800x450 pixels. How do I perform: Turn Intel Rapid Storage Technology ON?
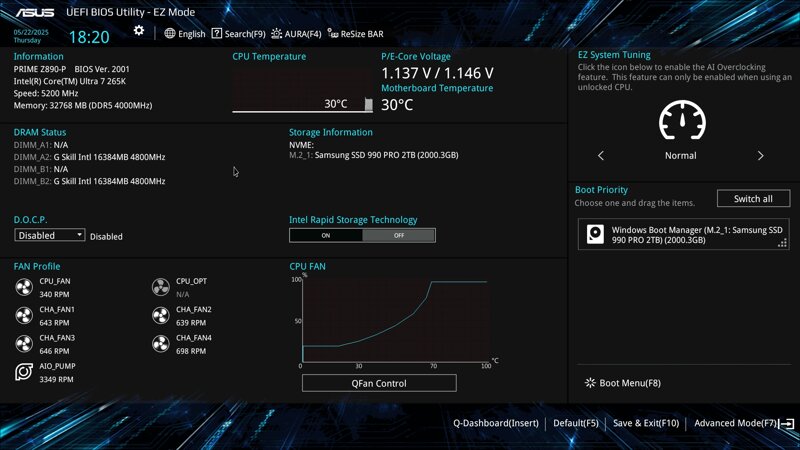coord(326,235)
